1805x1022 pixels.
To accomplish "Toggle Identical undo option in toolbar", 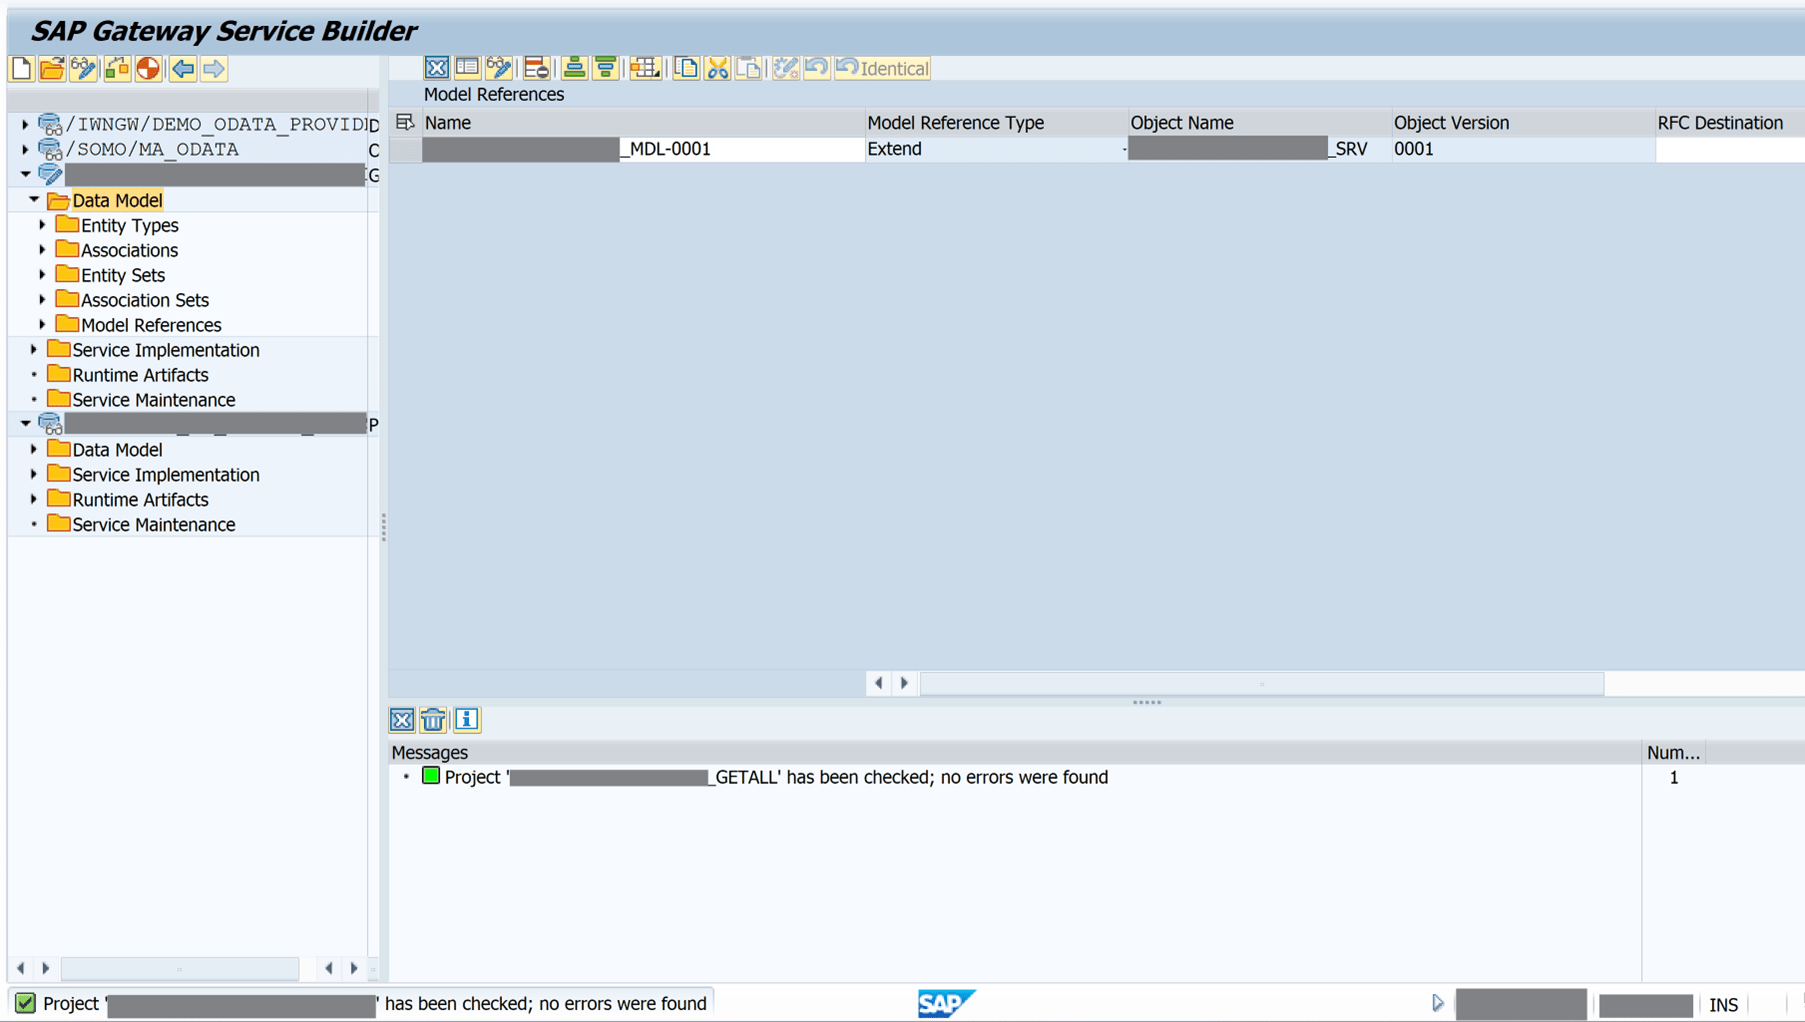I will (881, 68).
